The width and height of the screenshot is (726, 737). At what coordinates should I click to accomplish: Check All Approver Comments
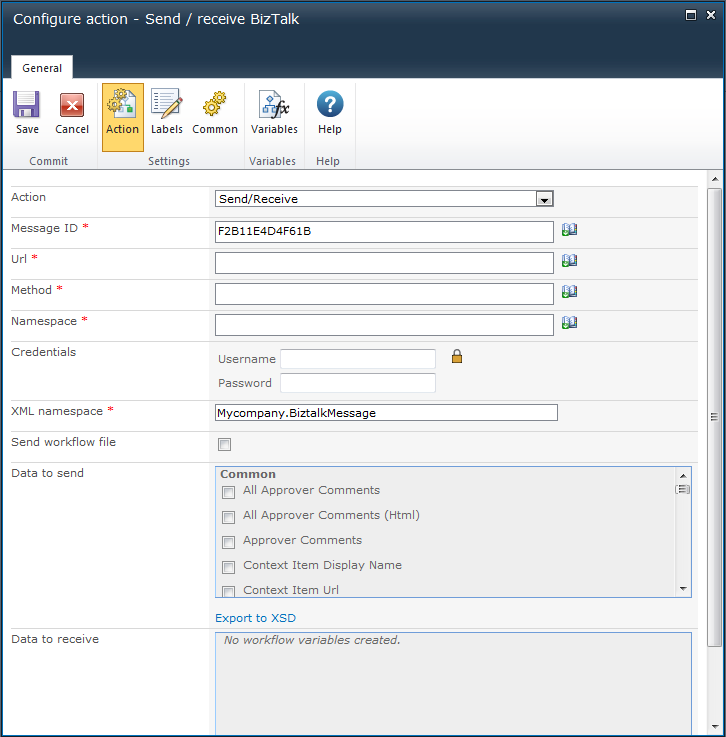pyautogui.click(x=228, y=492)
